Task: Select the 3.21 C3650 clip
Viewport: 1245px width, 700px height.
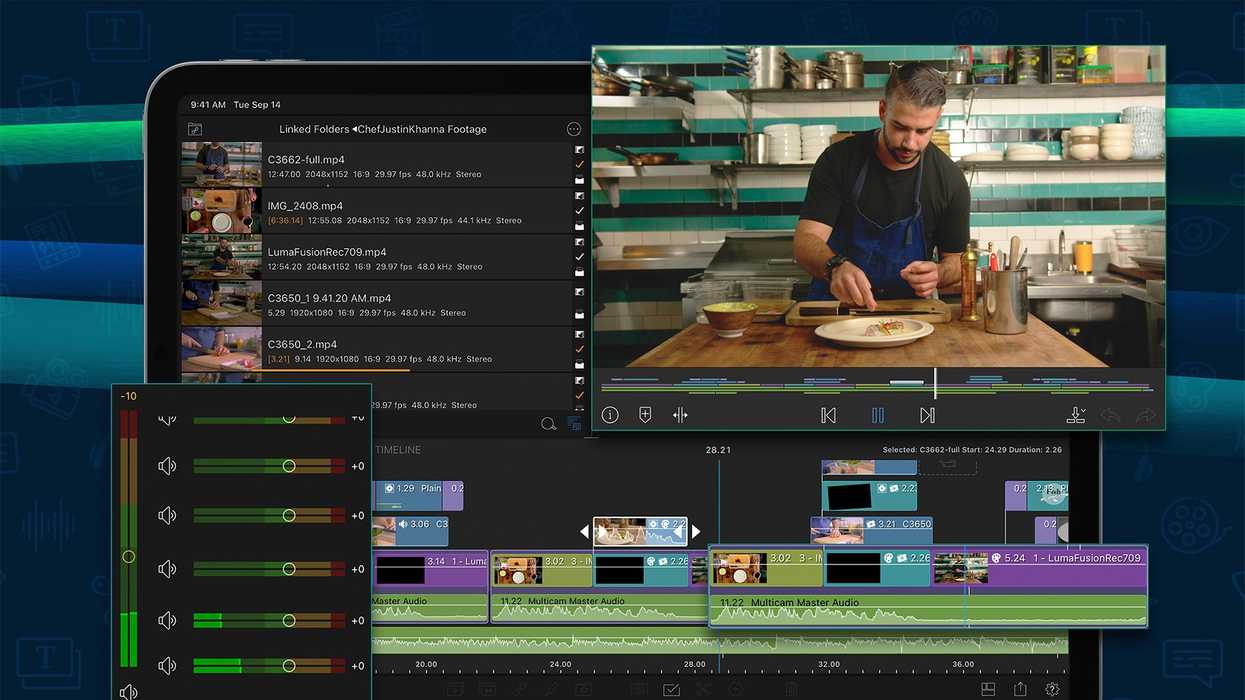Action: pyautogui.click(x=871, y=530)
